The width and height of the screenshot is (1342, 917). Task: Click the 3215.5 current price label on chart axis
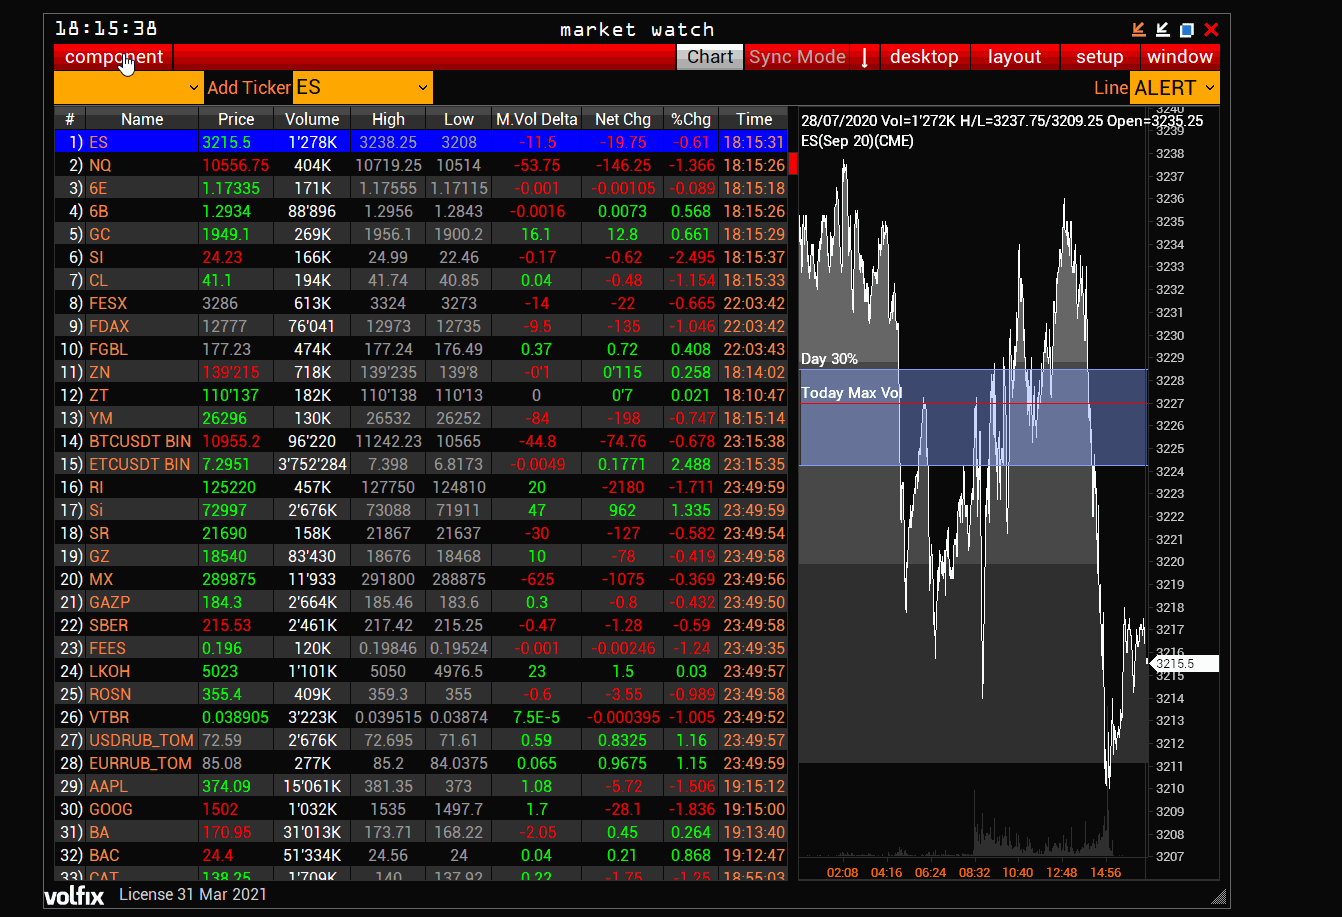pyautogui.click(x=1184, y=663)
